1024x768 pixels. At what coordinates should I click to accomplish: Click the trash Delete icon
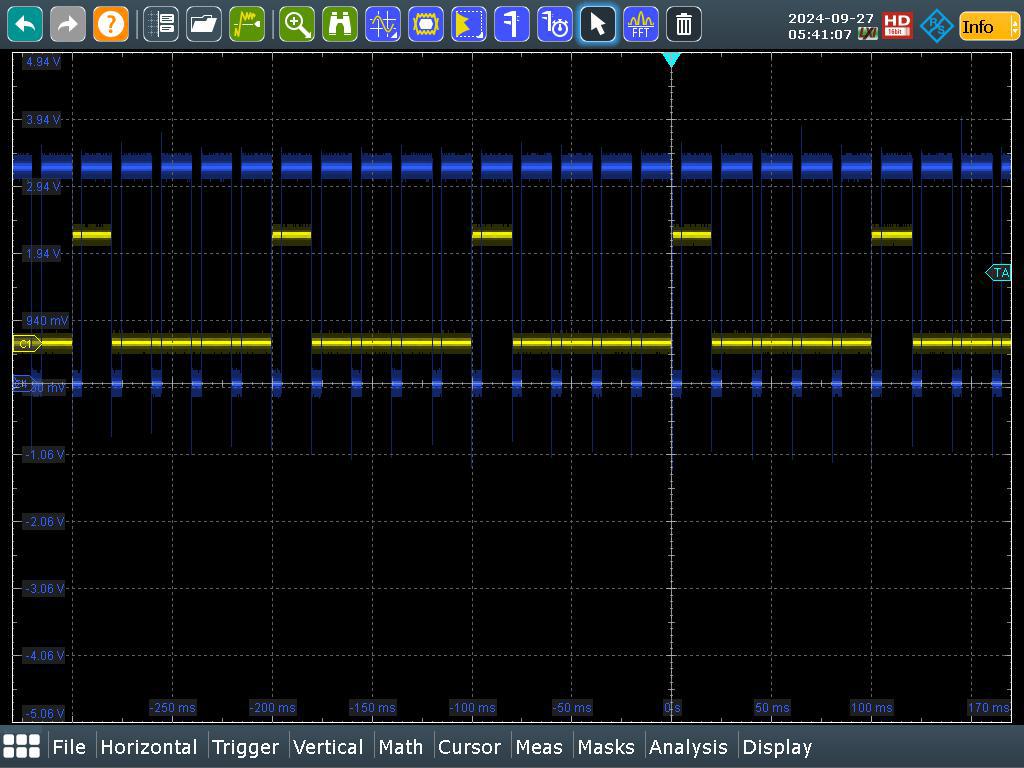(x=684, y=24)
